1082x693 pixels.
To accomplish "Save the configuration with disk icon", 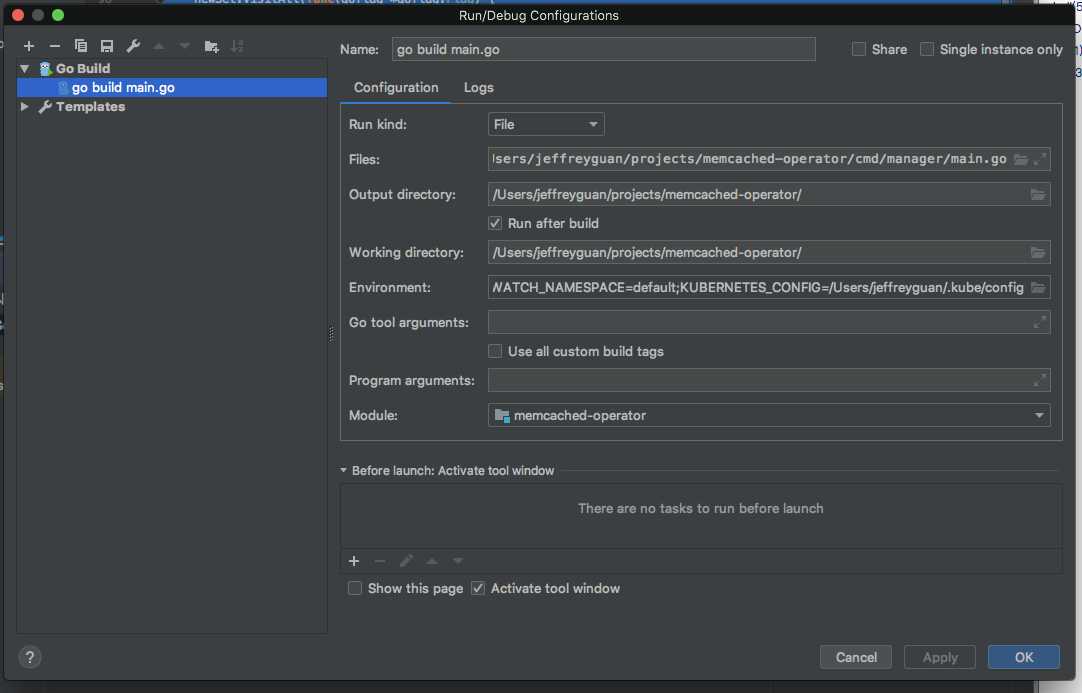I will 107,46.
